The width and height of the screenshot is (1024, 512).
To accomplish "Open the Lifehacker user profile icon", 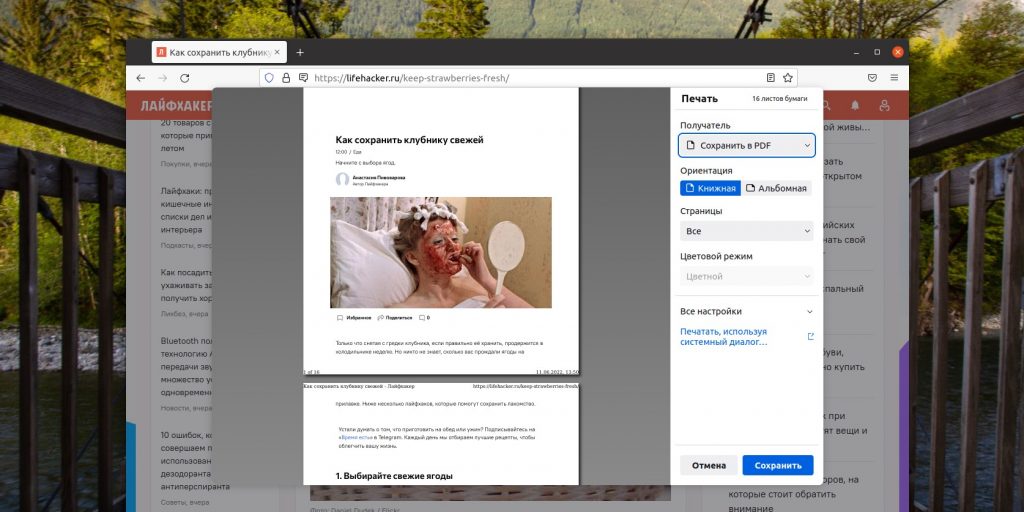I will (884, 105).
